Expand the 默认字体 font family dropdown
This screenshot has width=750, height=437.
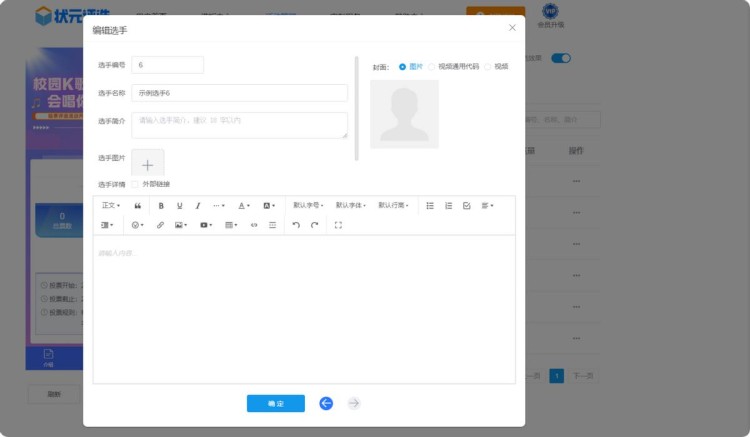[x=350, y=205]
